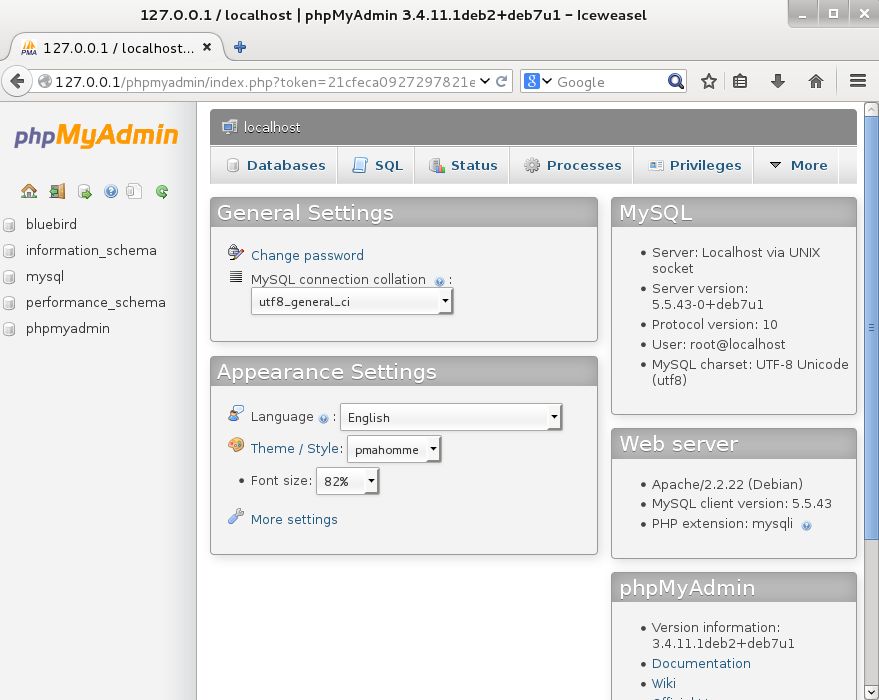Open the Iceweasel hamburger menu
This screenshot has height=700, width=879.
point(857,82)
